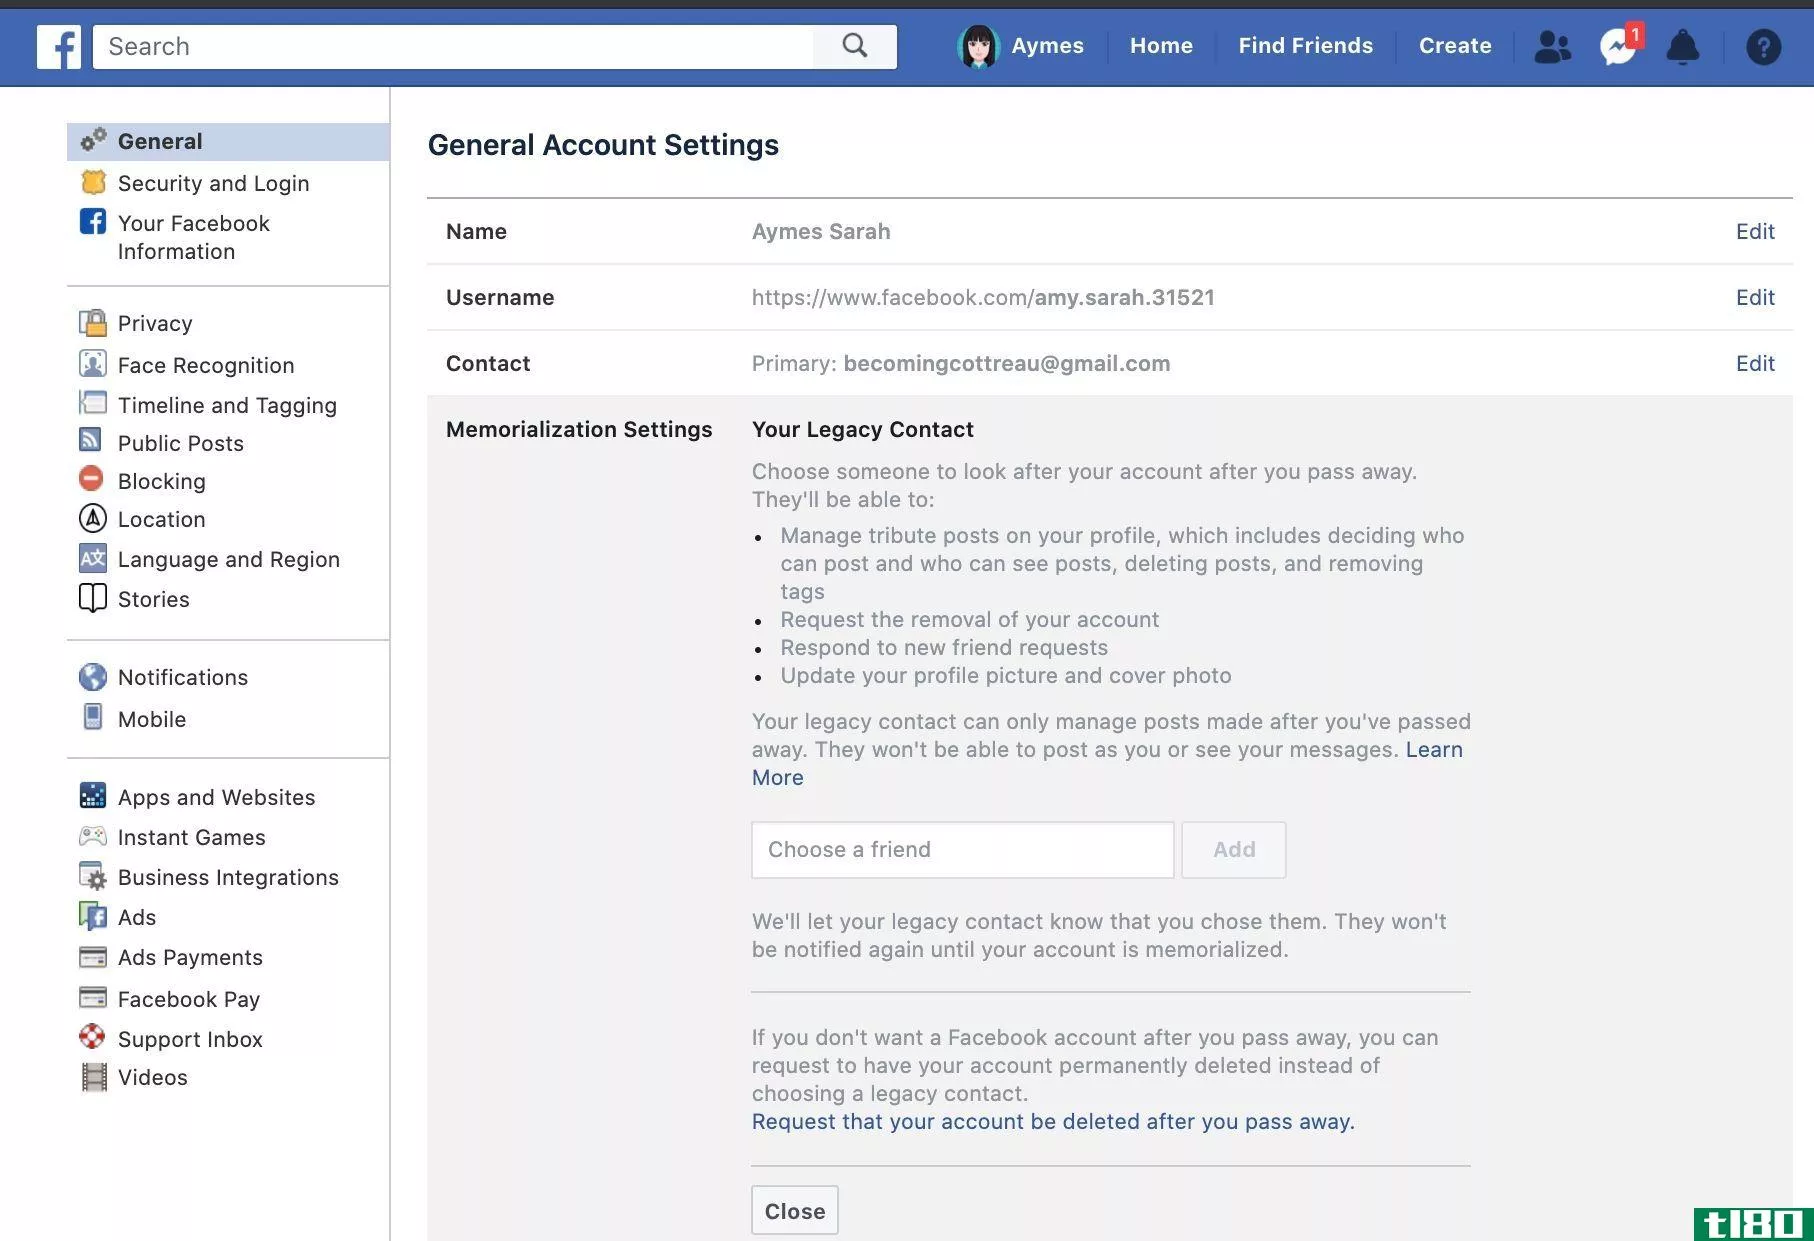Open Messenger icon with notification badge
1814x1241 pixels.
click(1618, 46)
